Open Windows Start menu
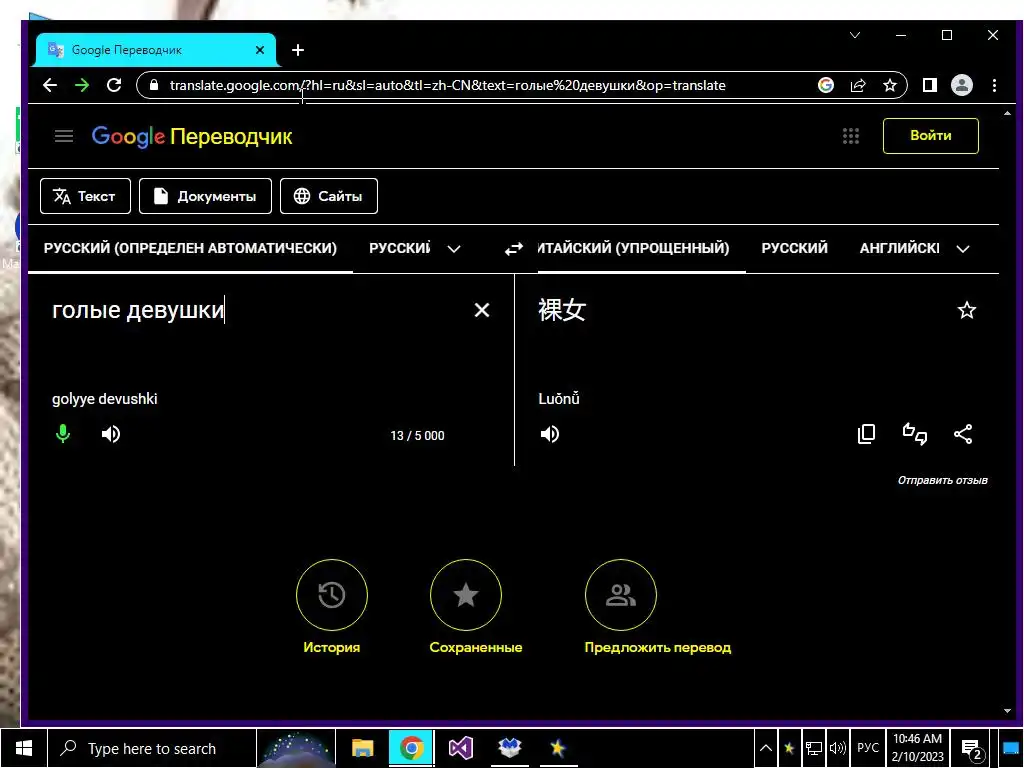 click(x=24, y=748)
